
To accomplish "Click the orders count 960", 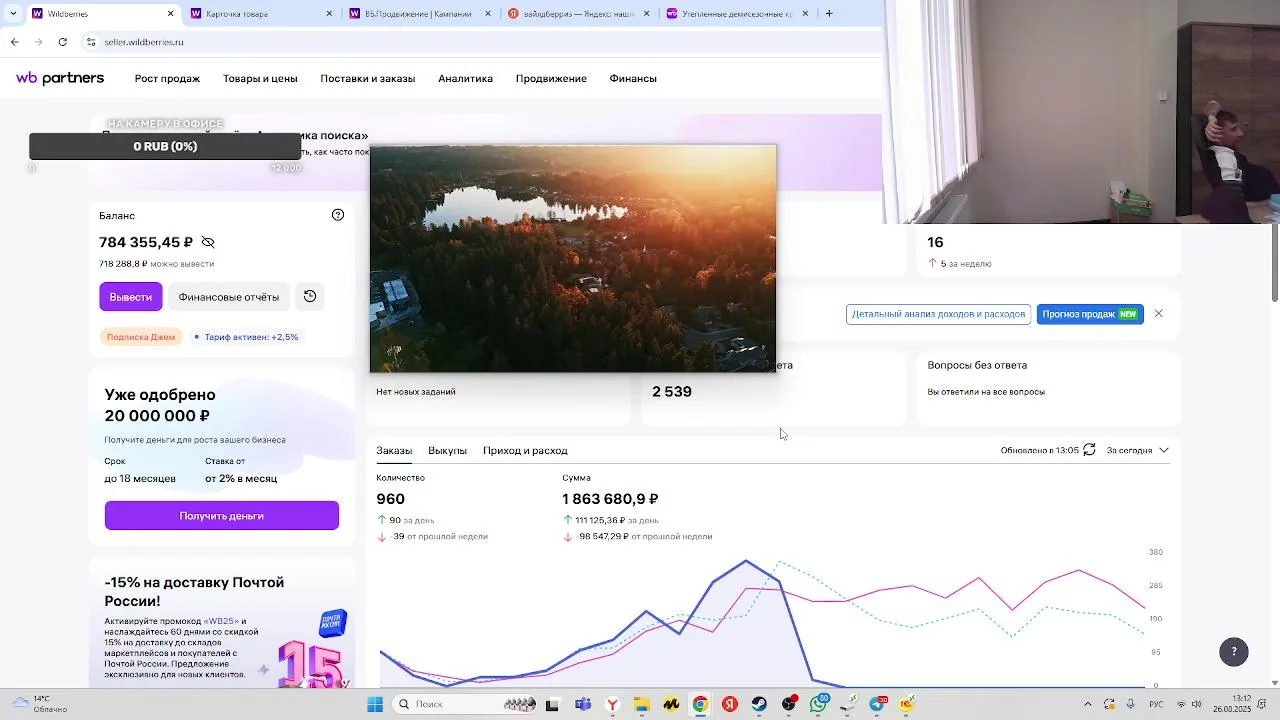I will [391, 499].
